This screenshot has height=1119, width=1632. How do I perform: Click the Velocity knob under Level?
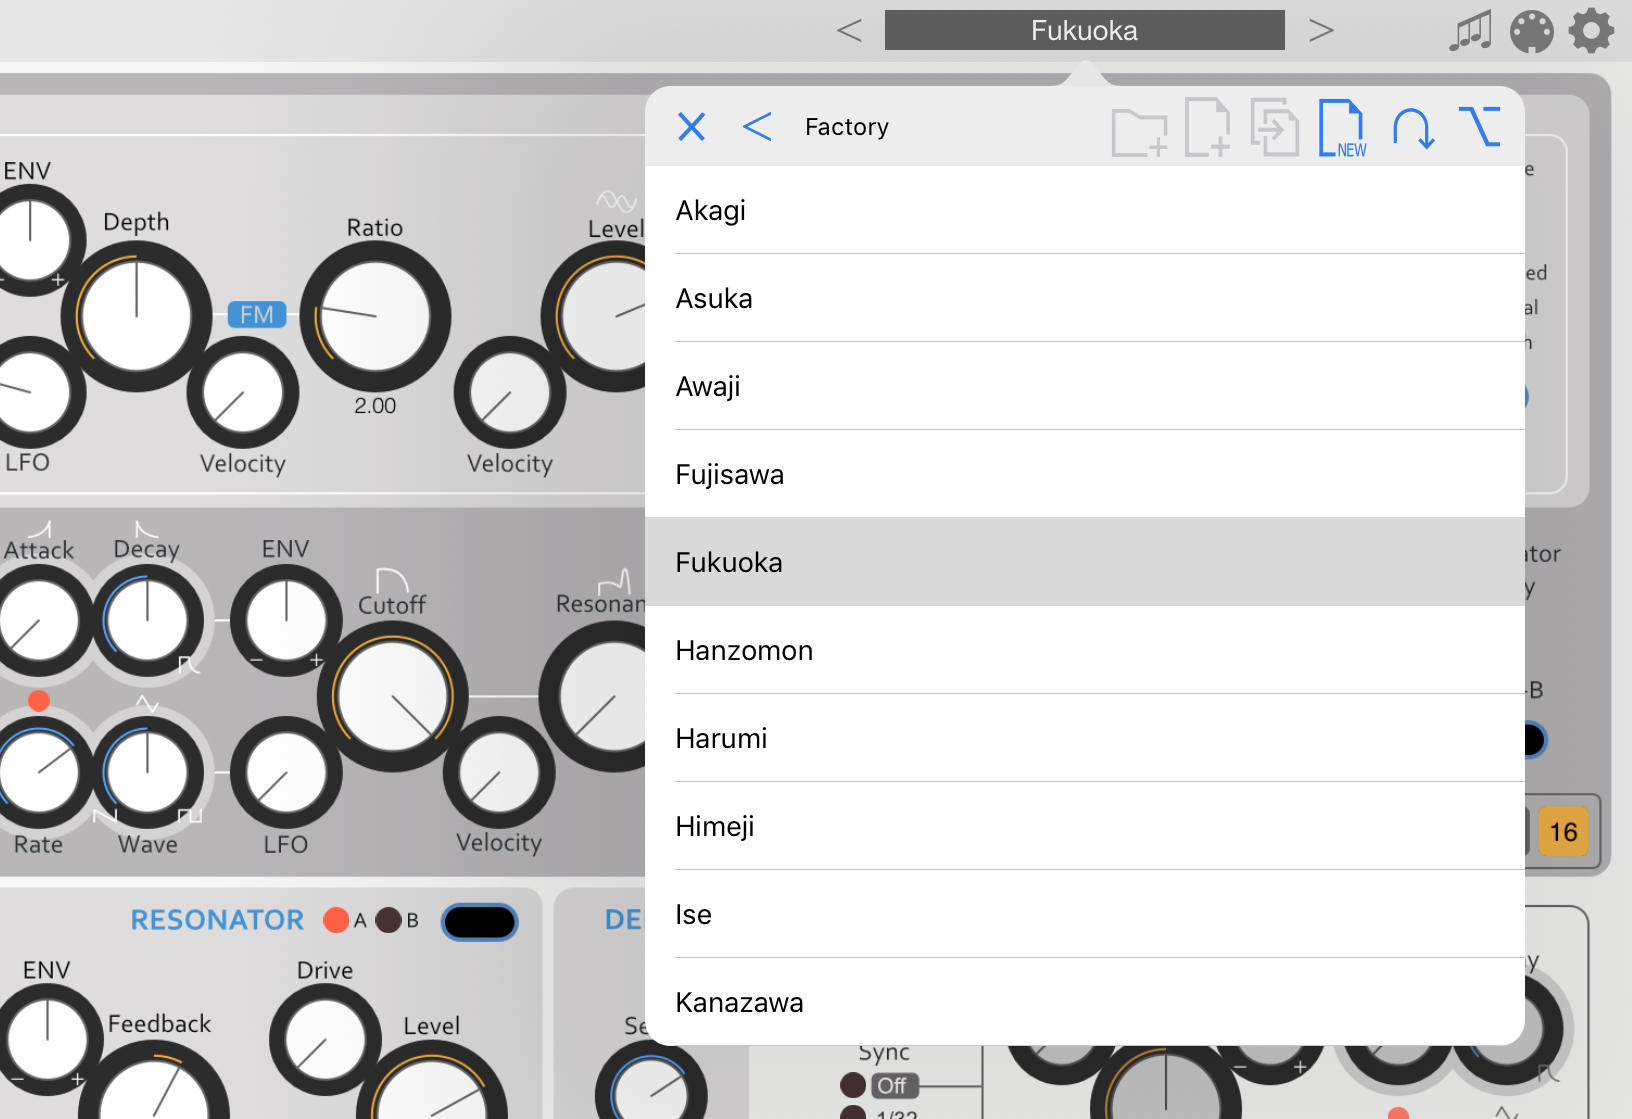(x=510, y=393)
